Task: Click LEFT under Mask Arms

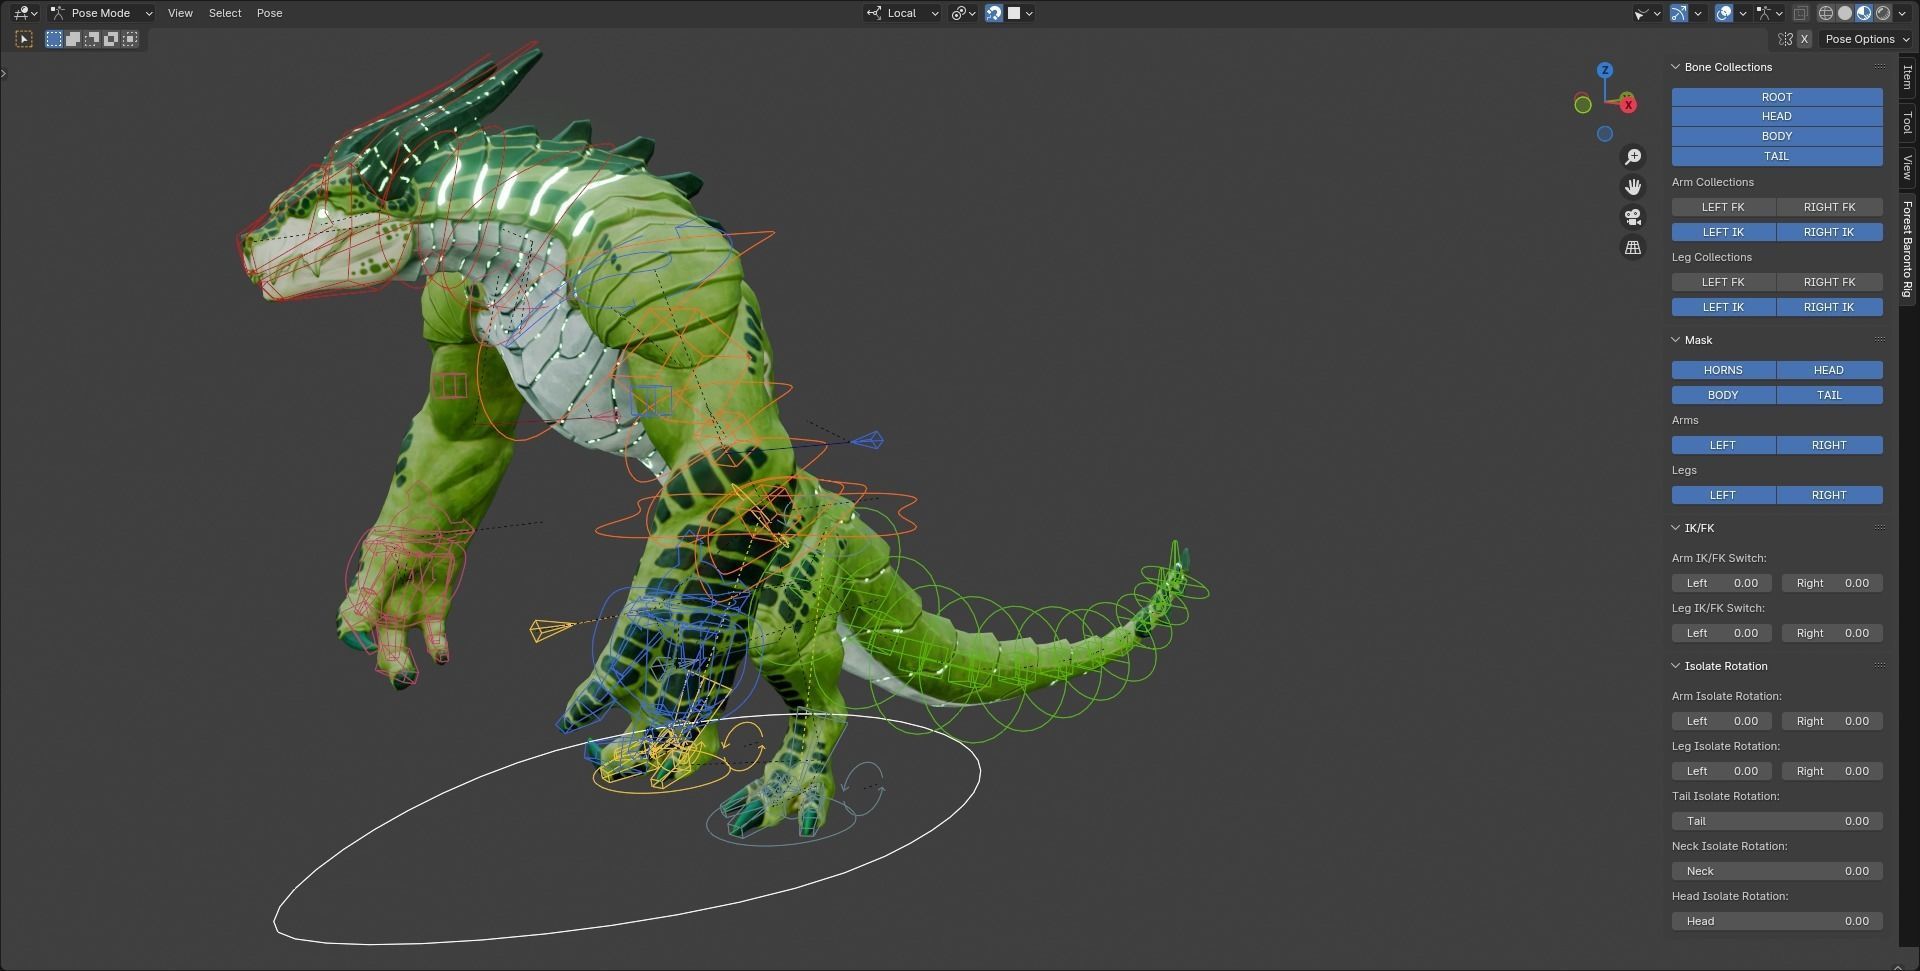Action: point(1723,445)
